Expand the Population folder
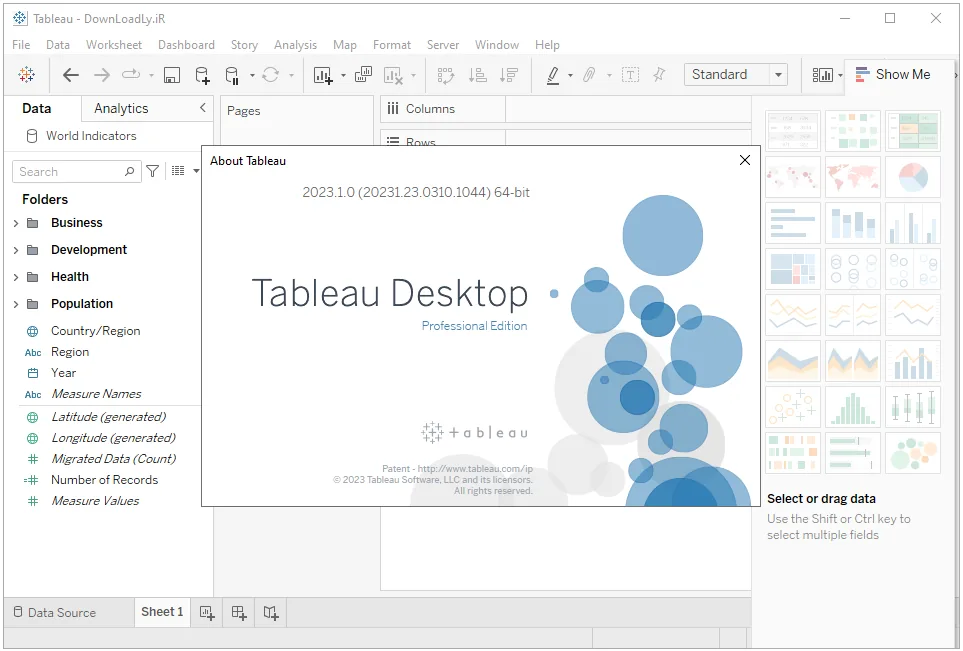The image size is (963, 651). (16, 305)
